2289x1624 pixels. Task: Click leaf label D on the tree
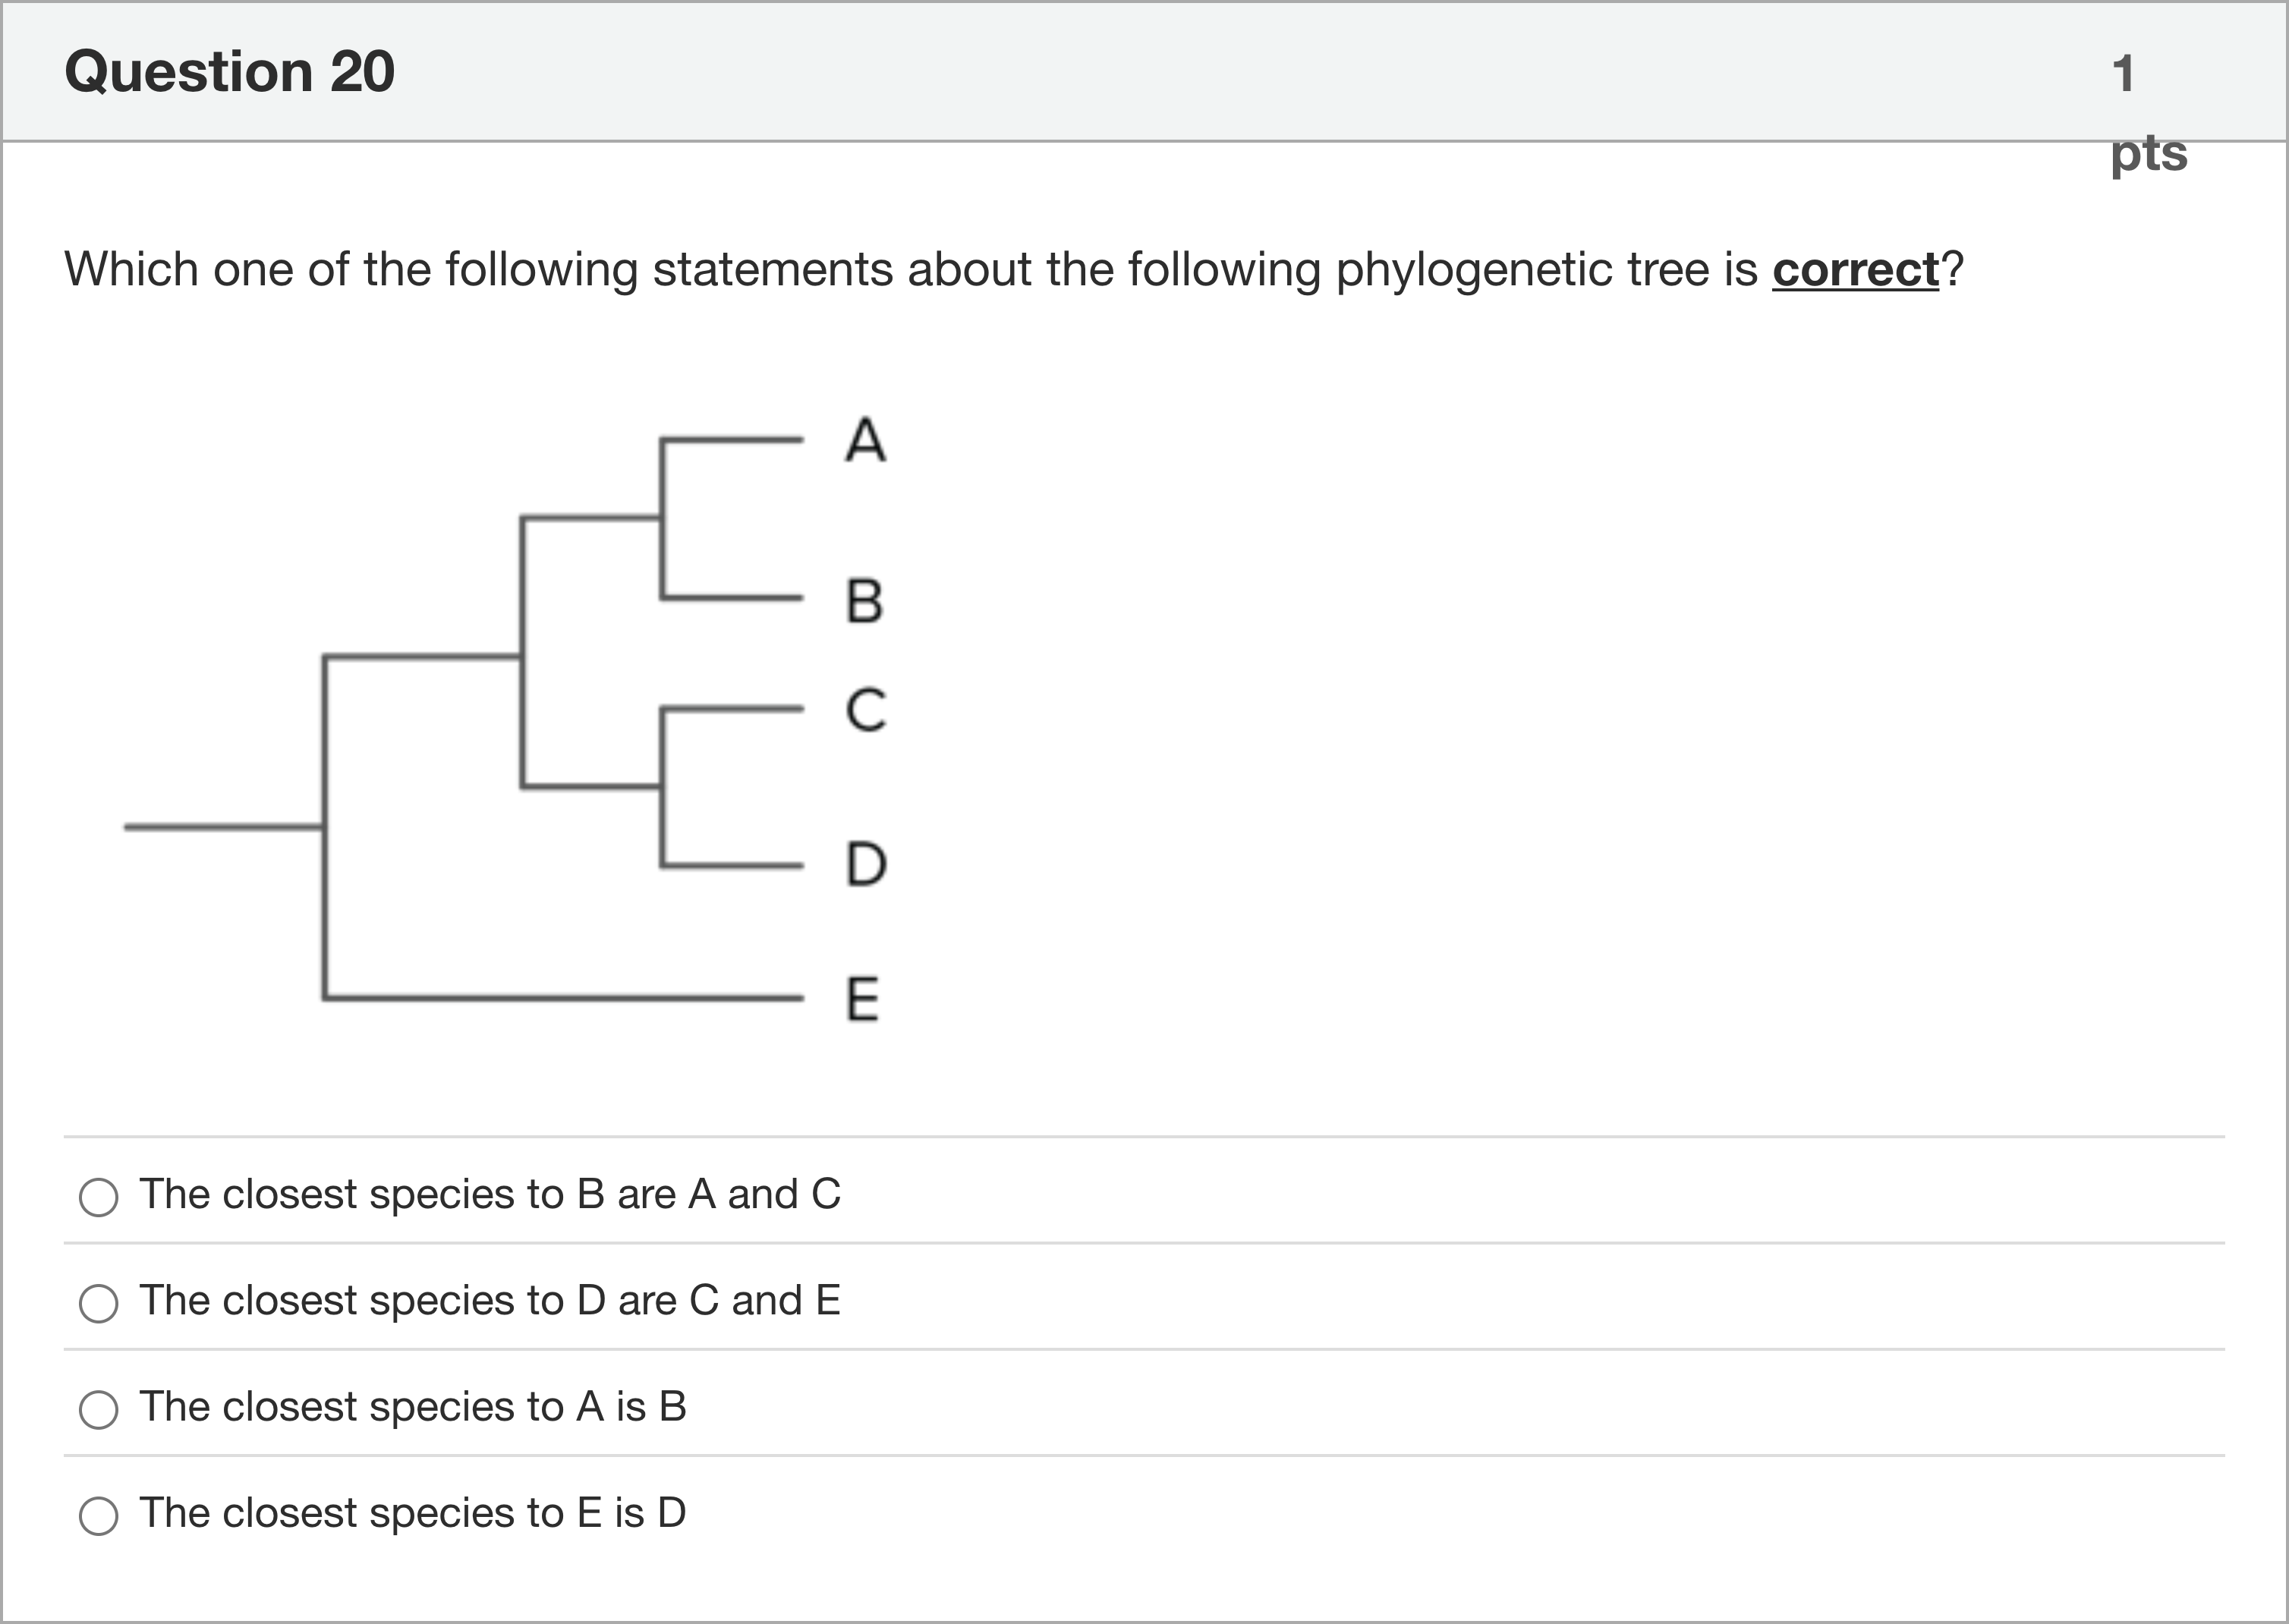(x=866, y=864)
